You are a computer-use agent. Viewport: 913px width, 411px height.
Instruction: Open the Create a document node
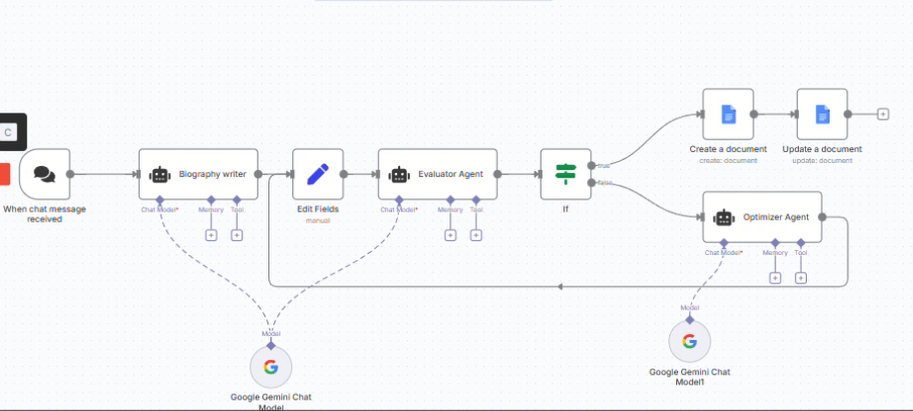tap(728, 114)
